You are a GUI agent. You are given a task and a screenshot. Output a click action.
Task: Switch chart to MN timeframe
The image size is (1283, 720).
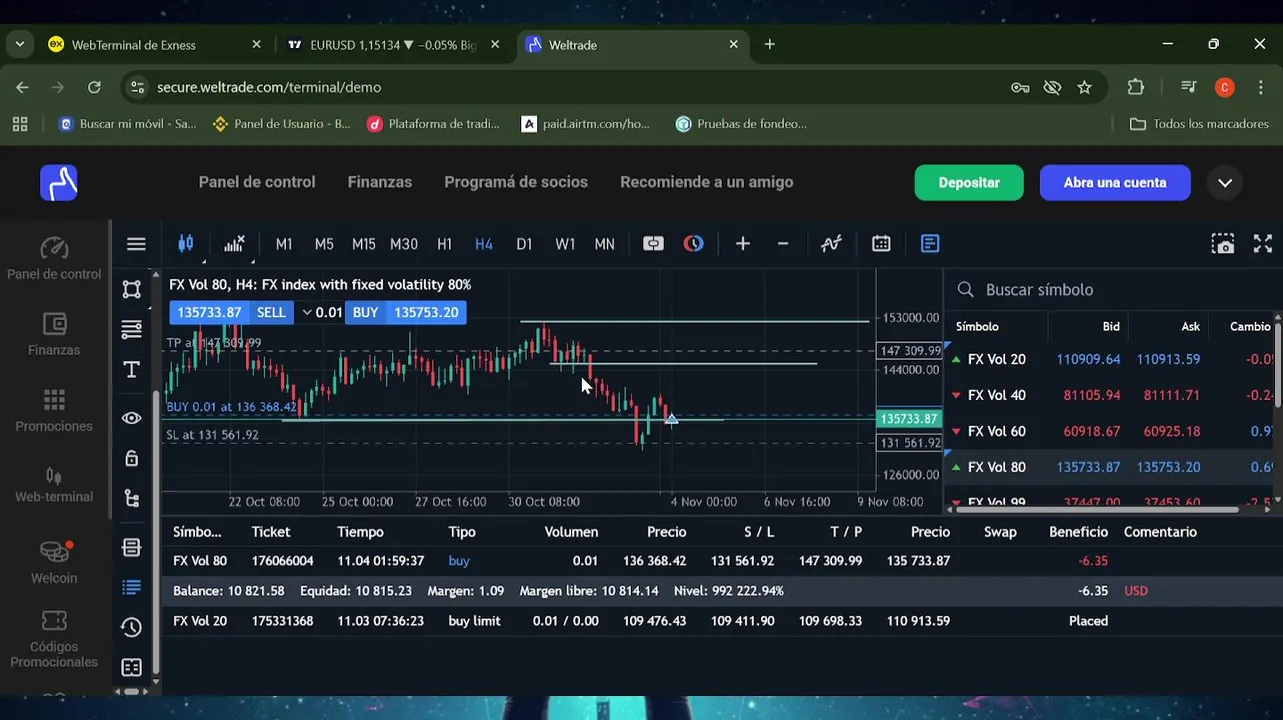click(605, 244)
